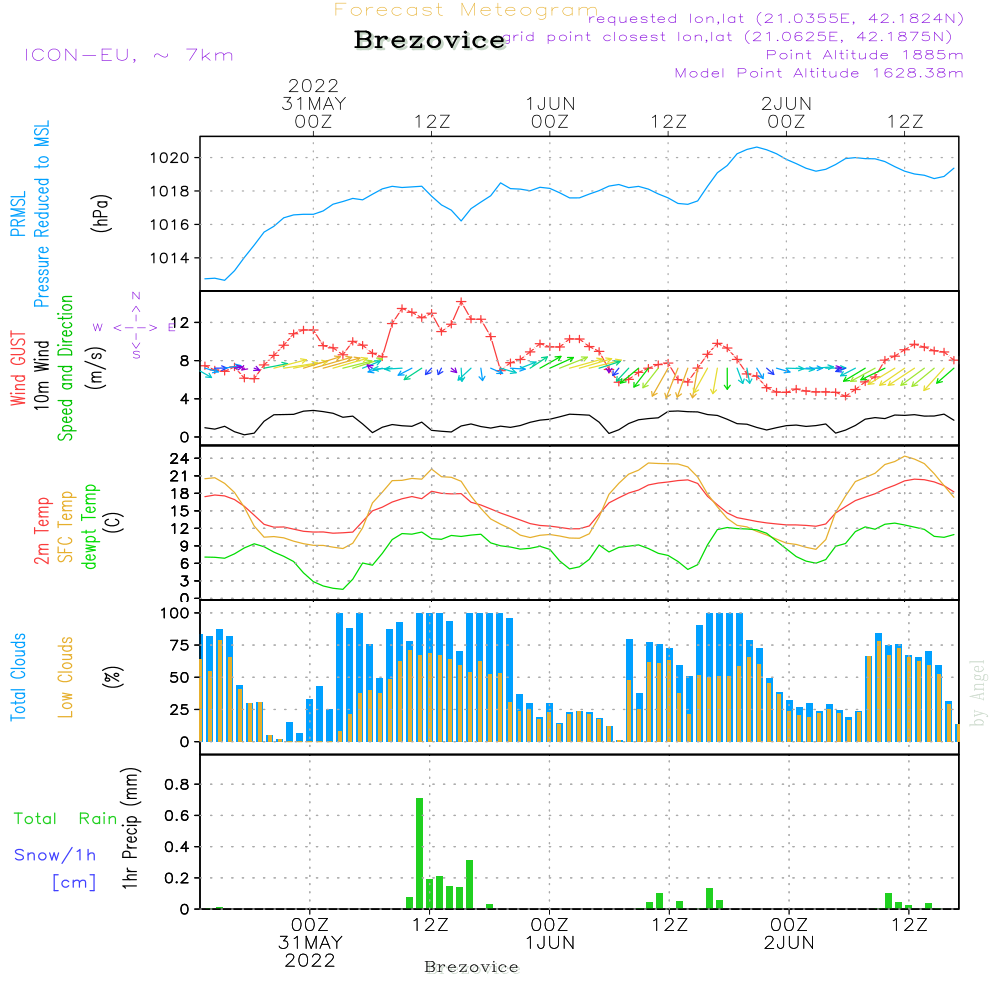Image resolution: width=1000 pixels, height=1000 pixels.
Task: Select the bold Brezovice title at top
Action: tap(429, 40)
